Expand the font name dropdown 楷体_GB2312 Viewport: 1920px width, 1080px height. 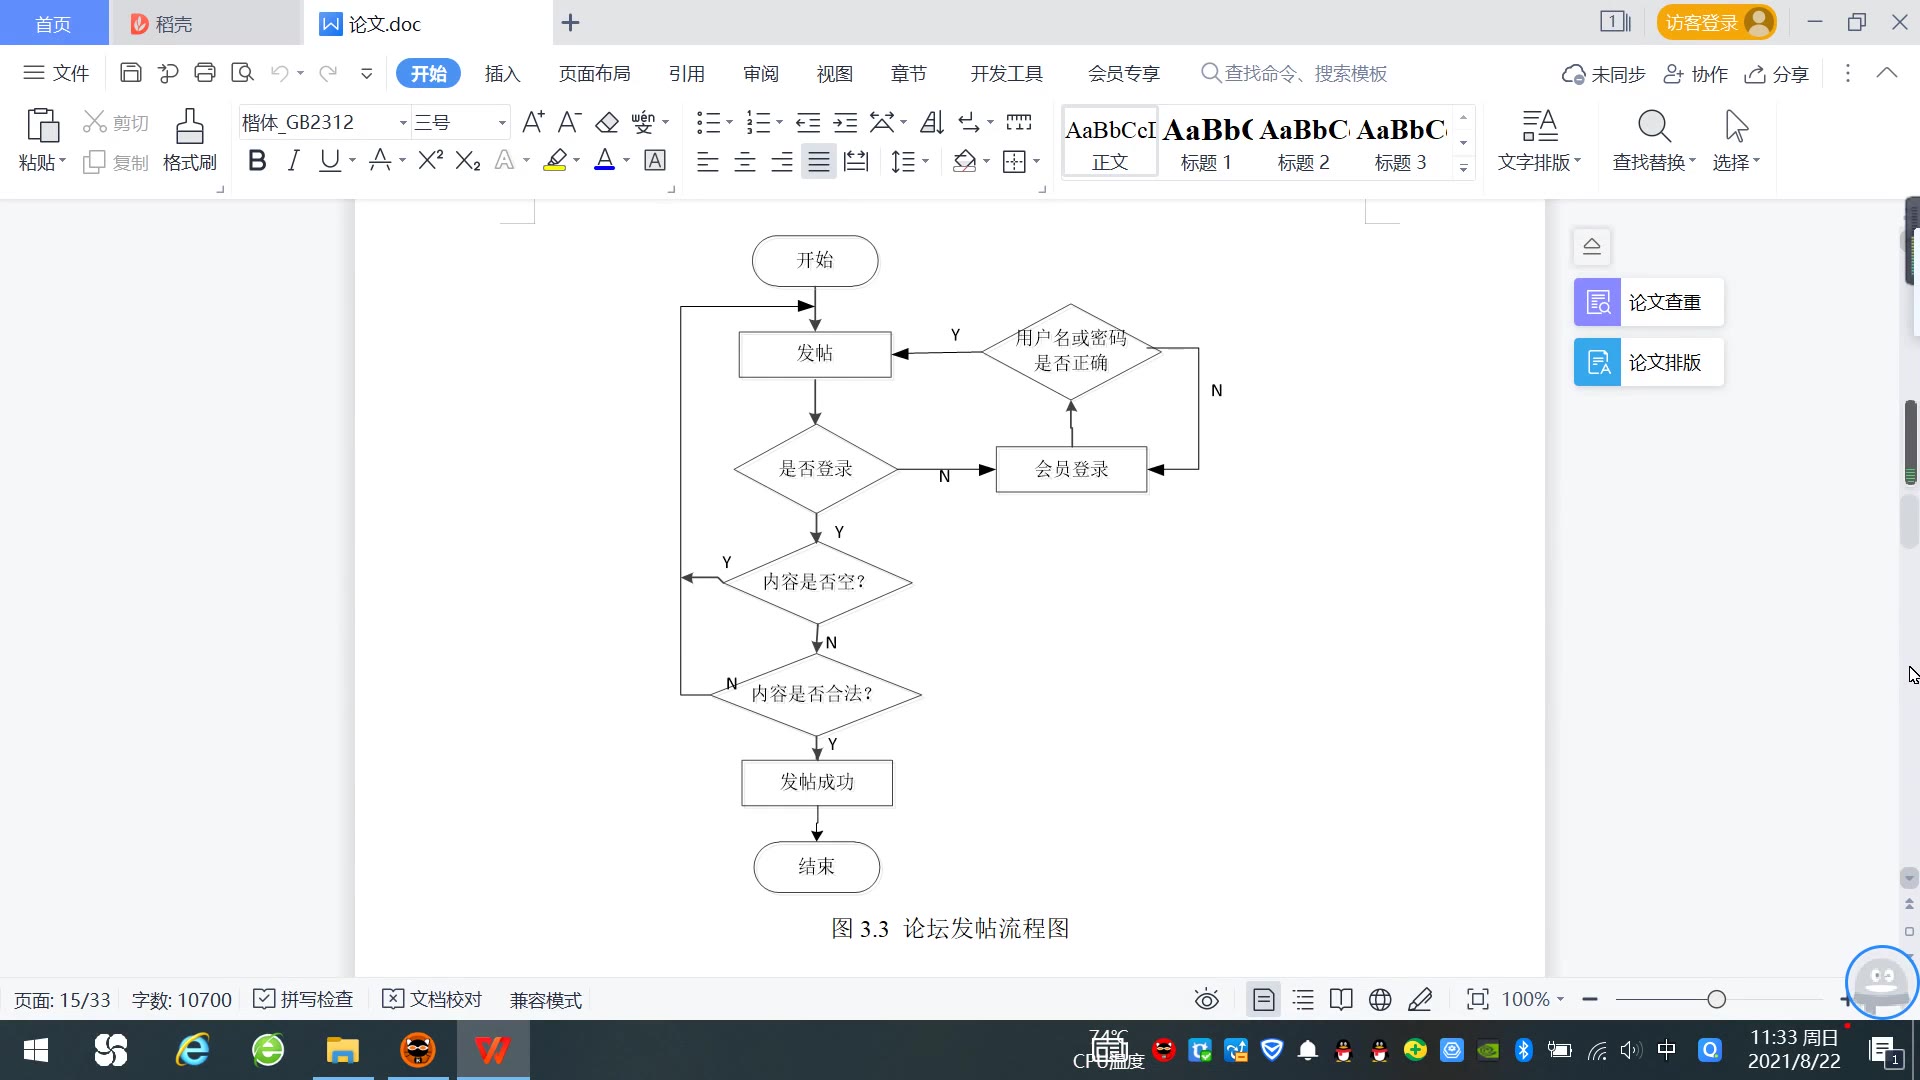tap(403, 123)
